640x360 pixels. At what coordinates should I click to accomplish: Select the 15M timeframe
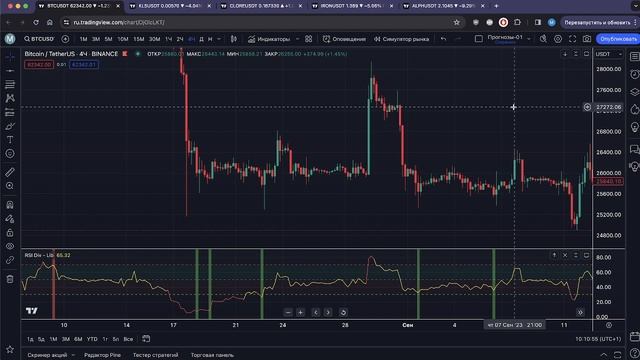coord(139,39)
